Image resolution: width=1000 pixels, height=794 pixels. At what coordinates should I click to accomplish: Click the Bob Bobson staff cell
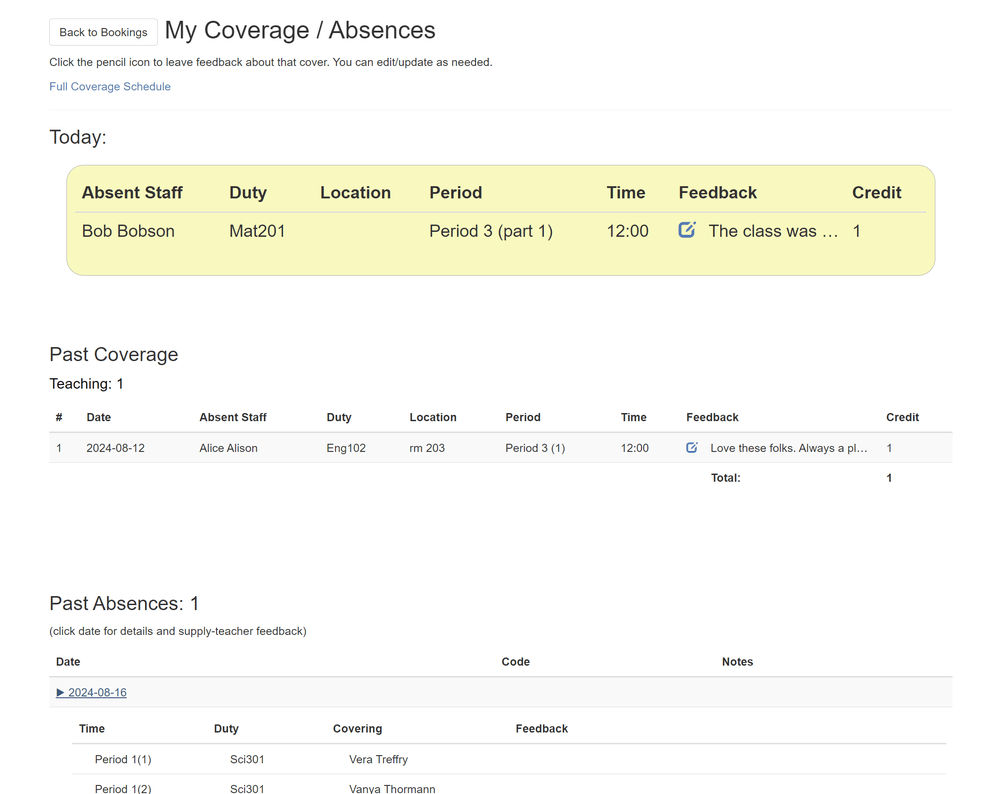pyautogui.click(x=128, y=231)
